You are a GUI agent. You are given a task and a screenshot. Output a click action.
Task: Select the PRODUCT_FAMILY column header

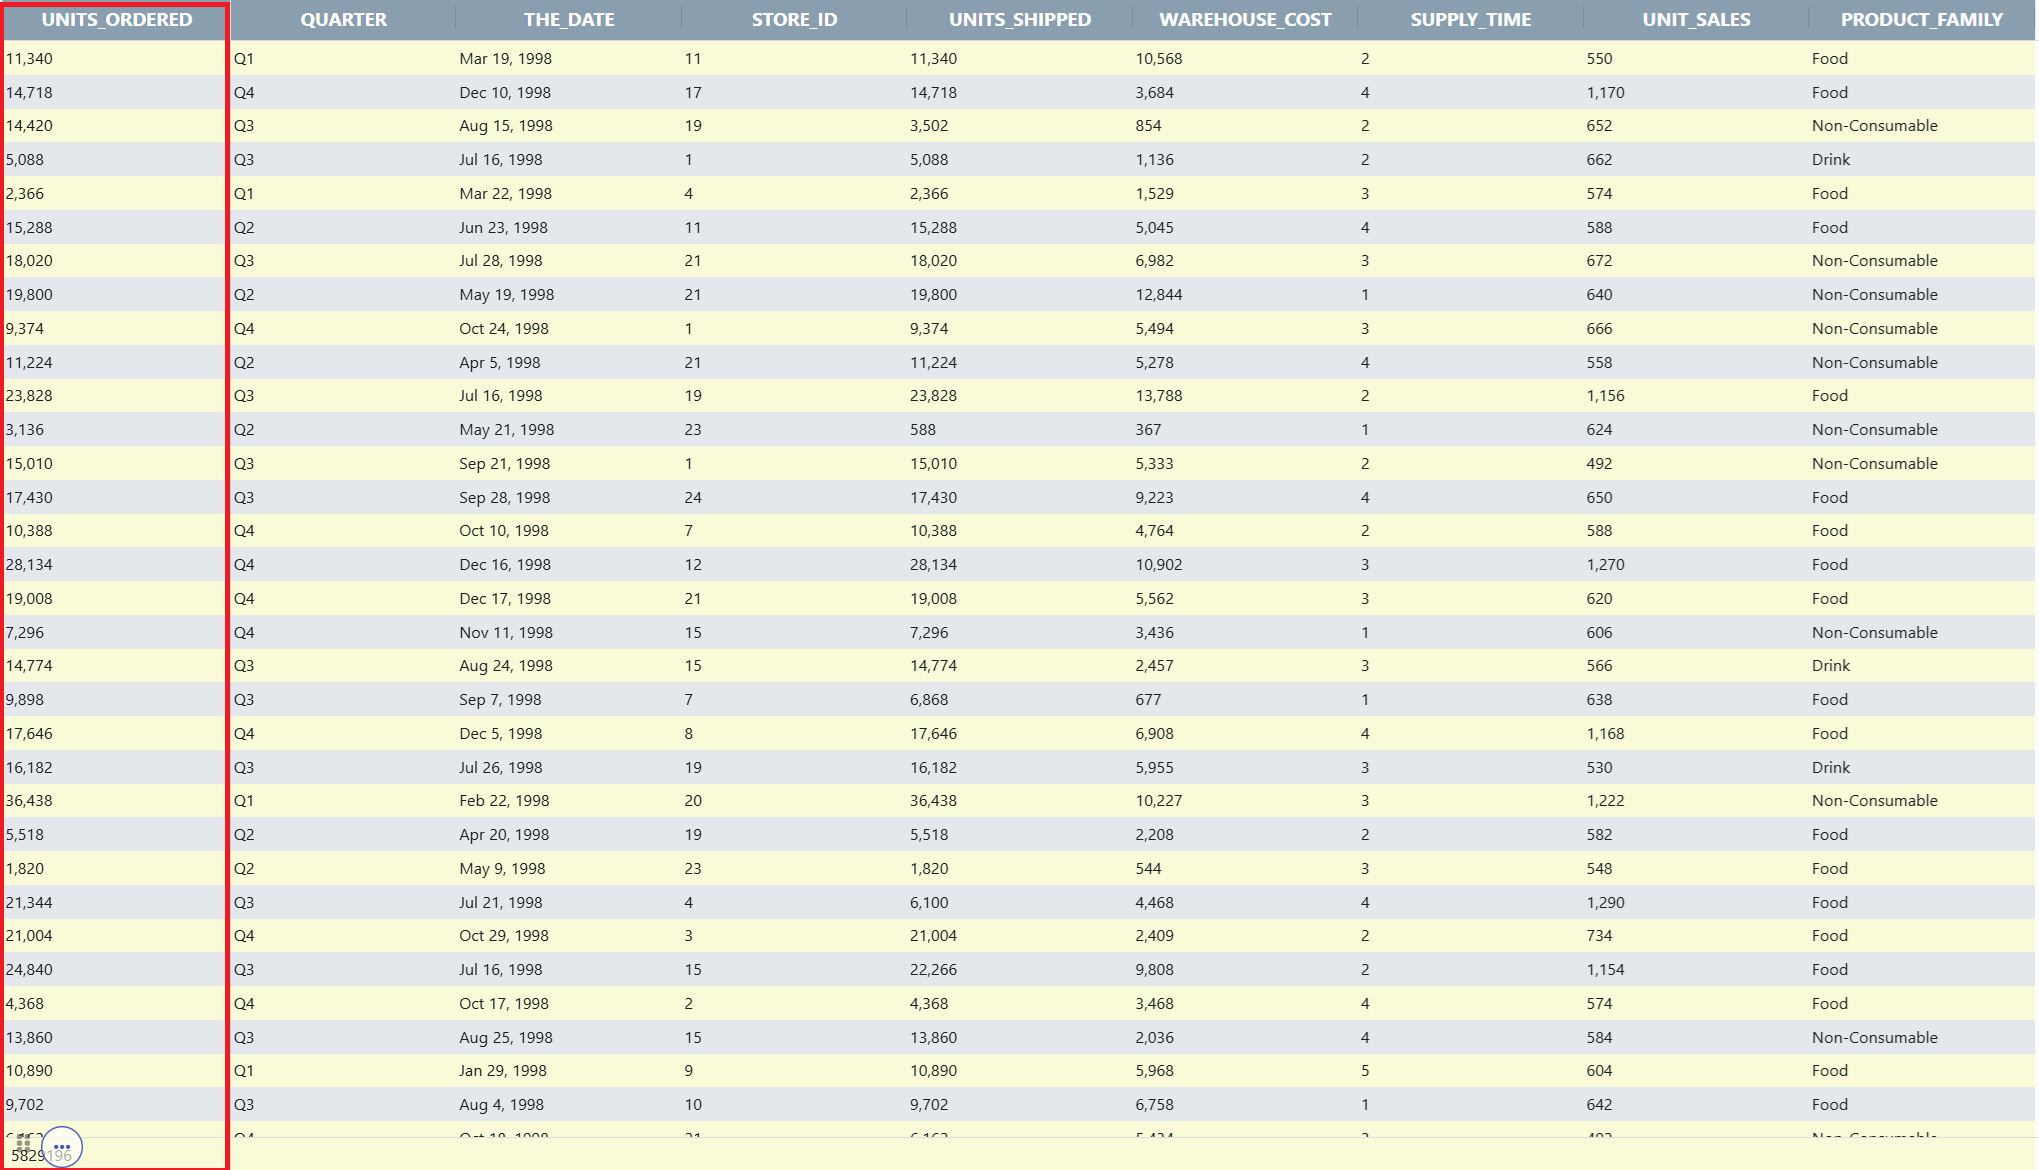(1922, 20)
